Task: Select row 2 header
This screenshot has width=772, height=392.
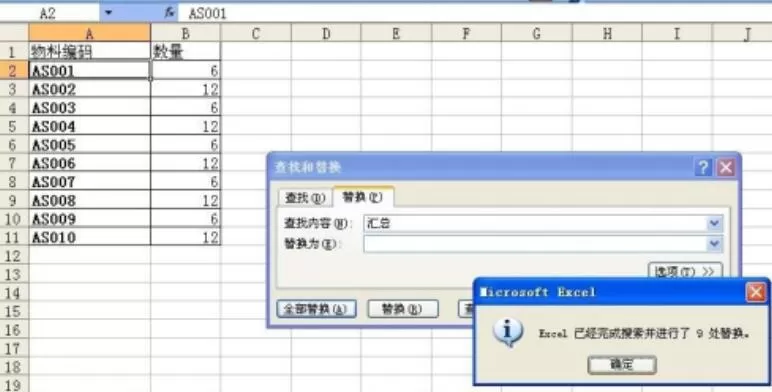Action: point(14,70)
